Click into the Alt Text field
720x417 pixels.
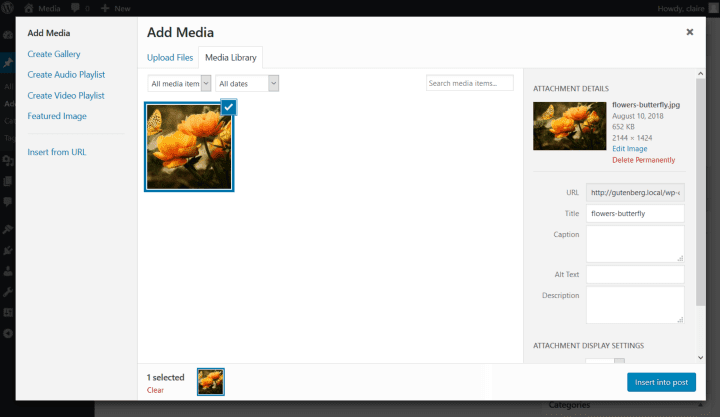click(635, 275)
